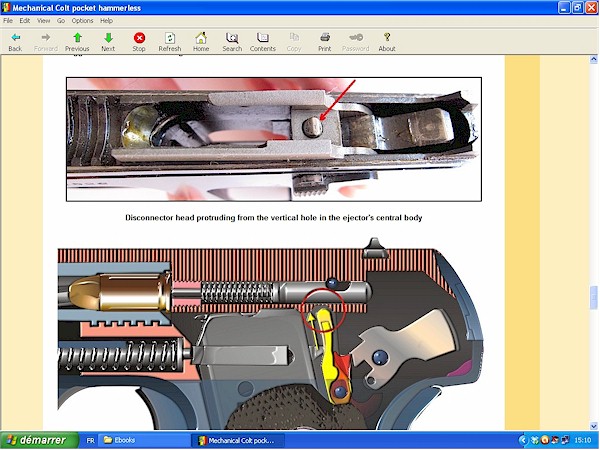
Task: Refresh the current page
Action: tap(170, 42)
